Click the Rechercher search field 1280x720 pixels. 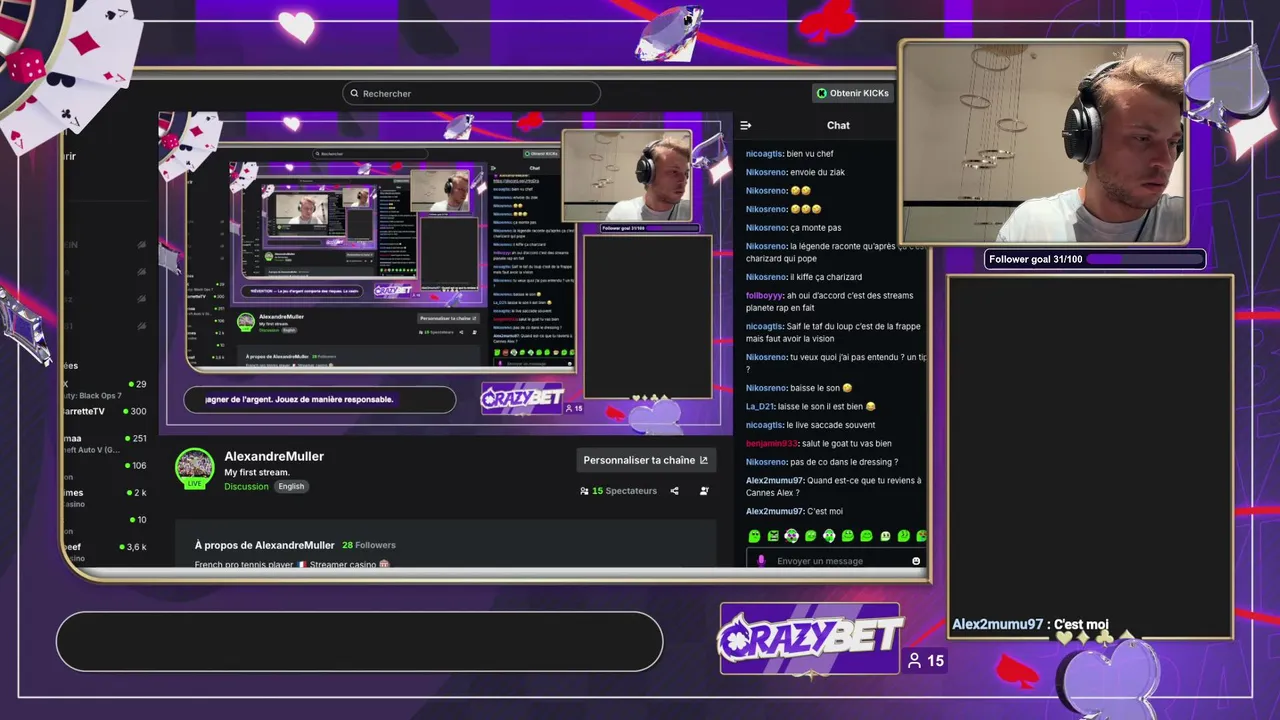(471, 93)
